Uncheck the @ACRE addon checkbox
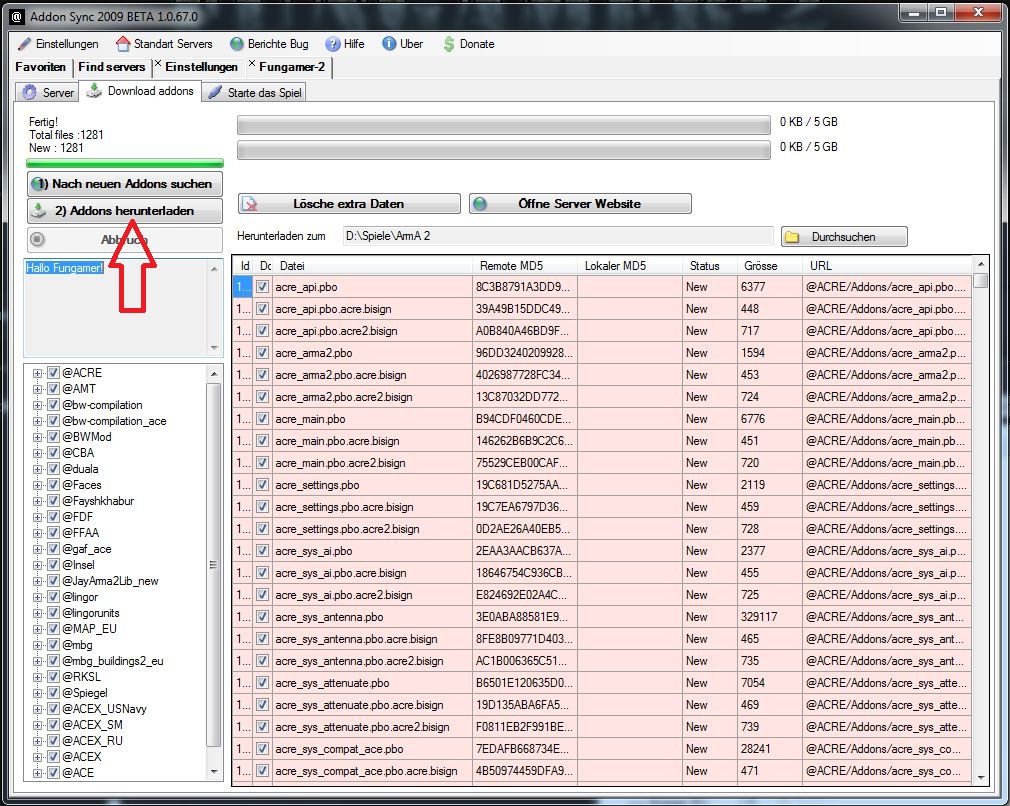Screen dimensions: 1010x806 pos(54,373)
